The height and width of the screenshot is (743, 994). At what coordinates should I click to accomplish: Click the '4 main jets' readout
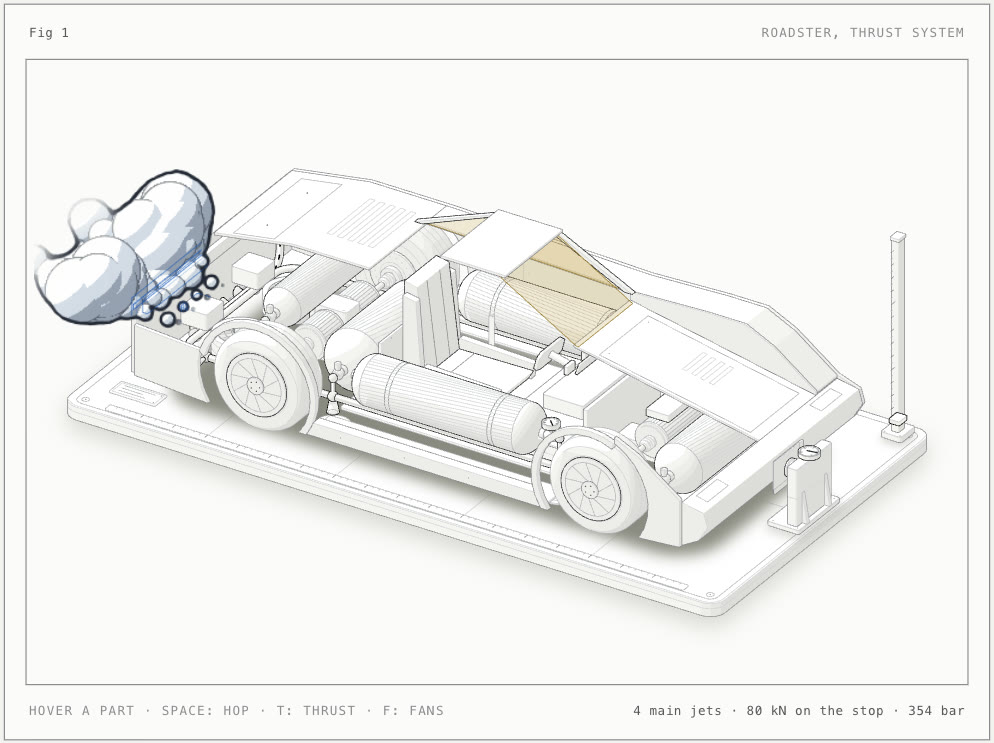(x=677, y=711)
